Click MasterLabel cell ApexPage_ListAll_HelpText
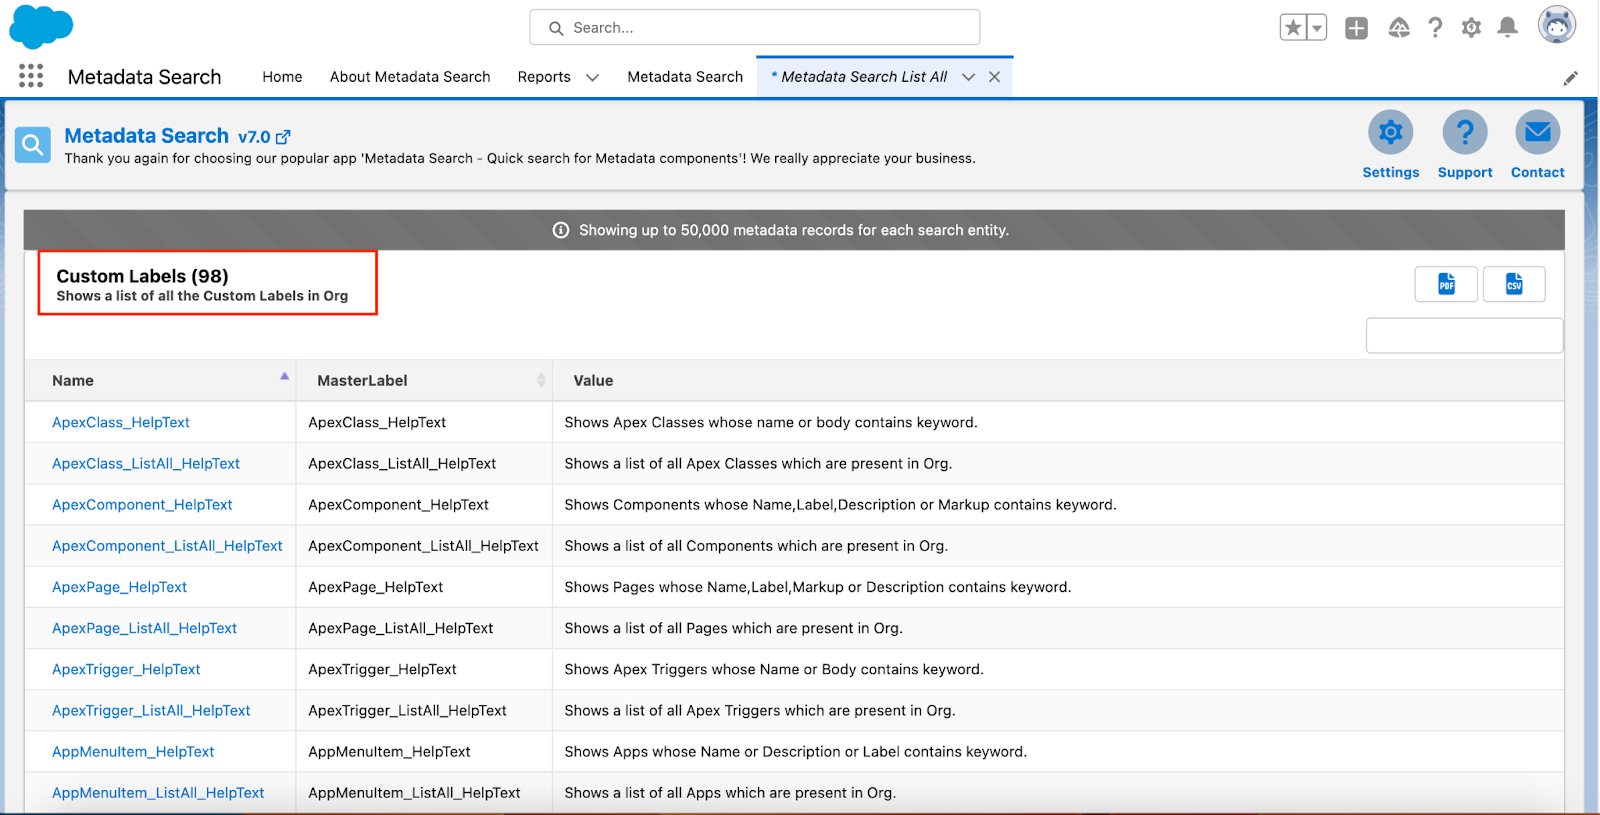The height and width of the screenshot is (815, 1600). [x=401, y=628]
